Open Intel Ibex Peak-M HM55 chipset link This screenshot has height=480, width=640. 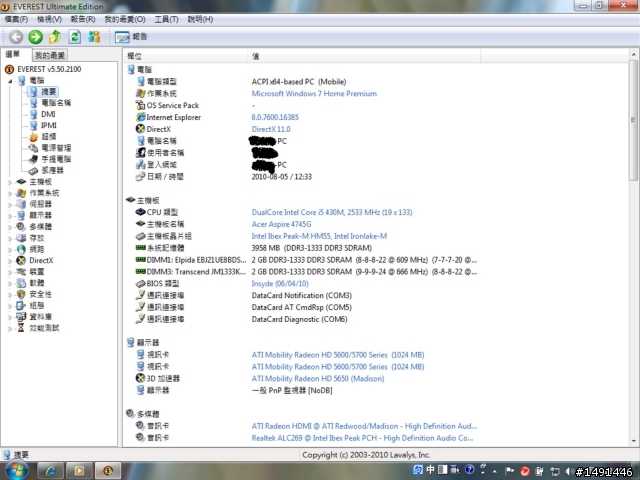319,236
